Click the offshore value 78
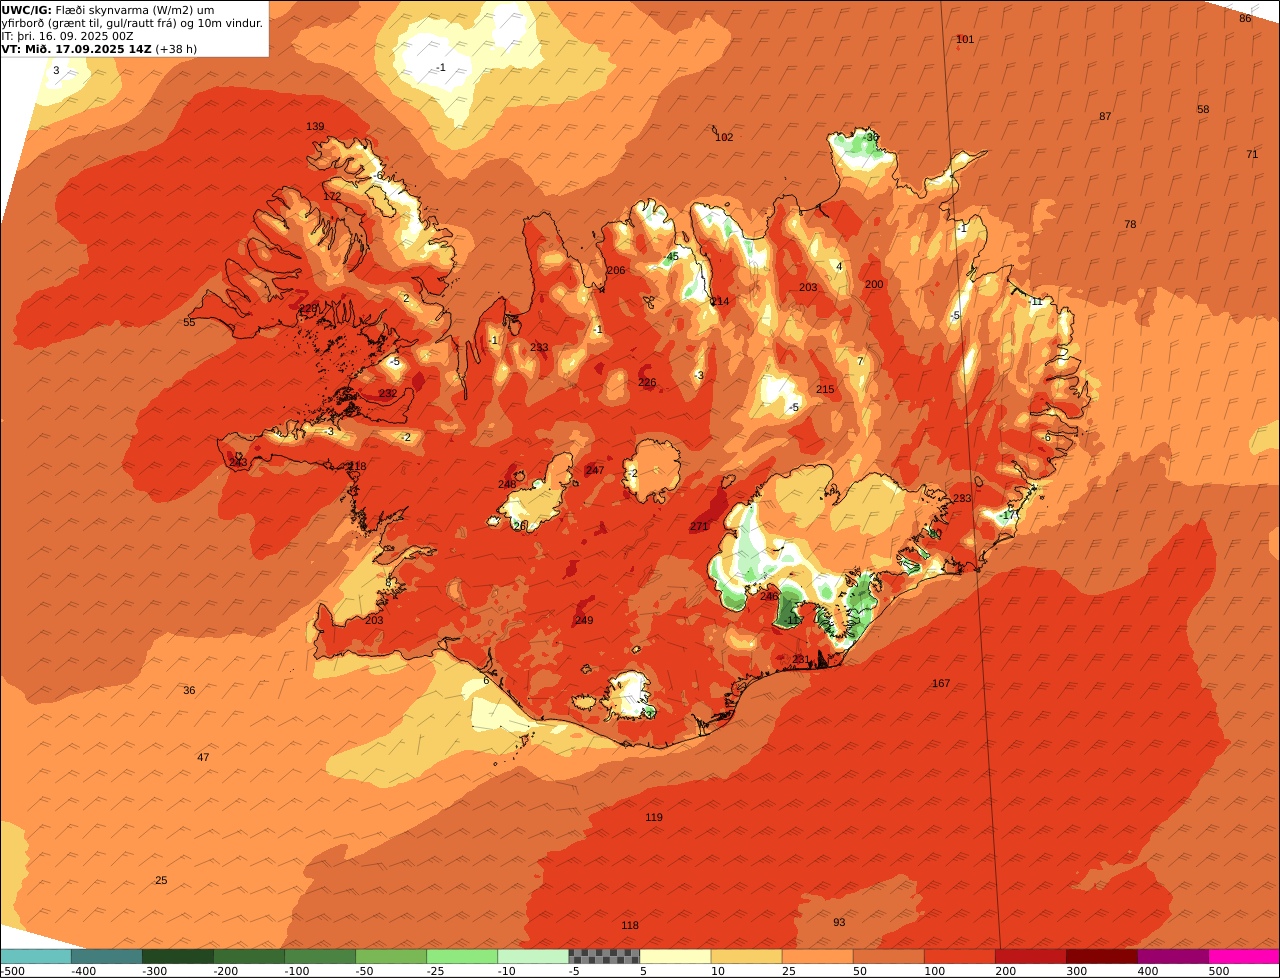Viewport: 1280px width, 978px height. tap(1130, 225)
